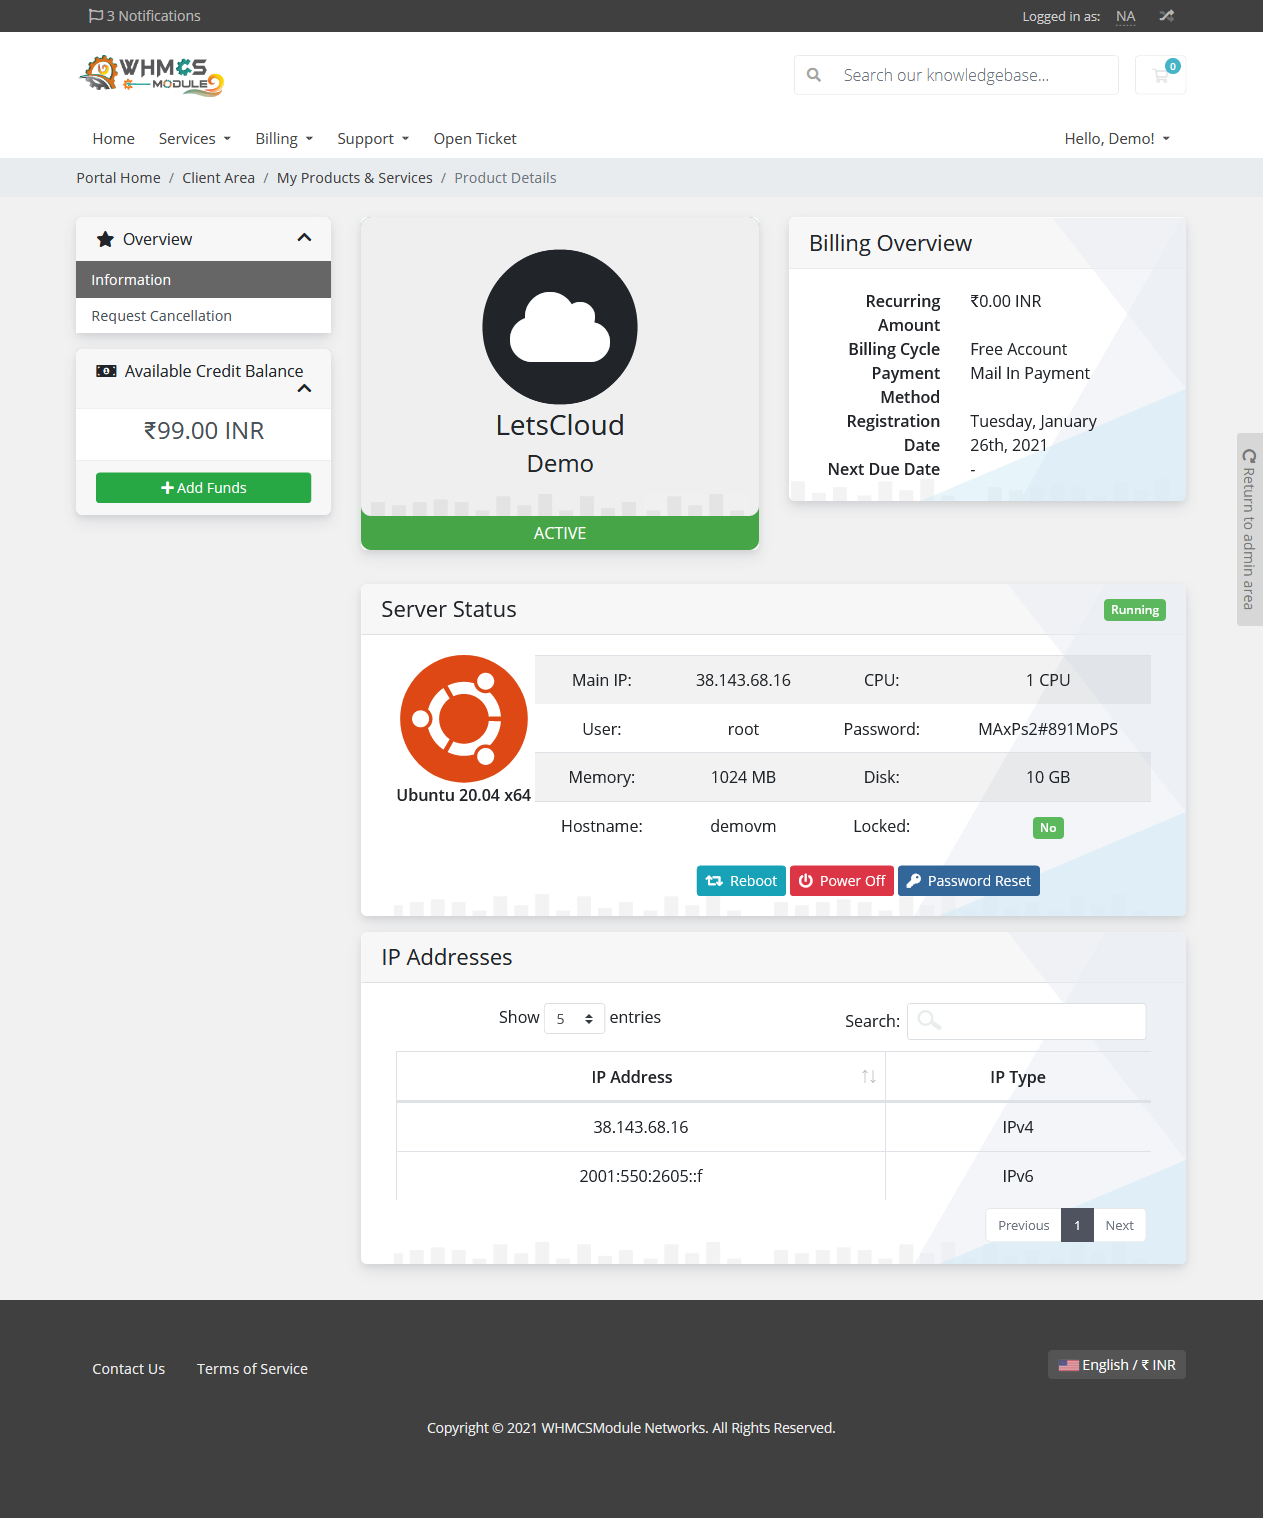Click the ACTIVE status bar
Image resolution: width=1263 pixels, height=1518 pixels.
click(560, 533)
